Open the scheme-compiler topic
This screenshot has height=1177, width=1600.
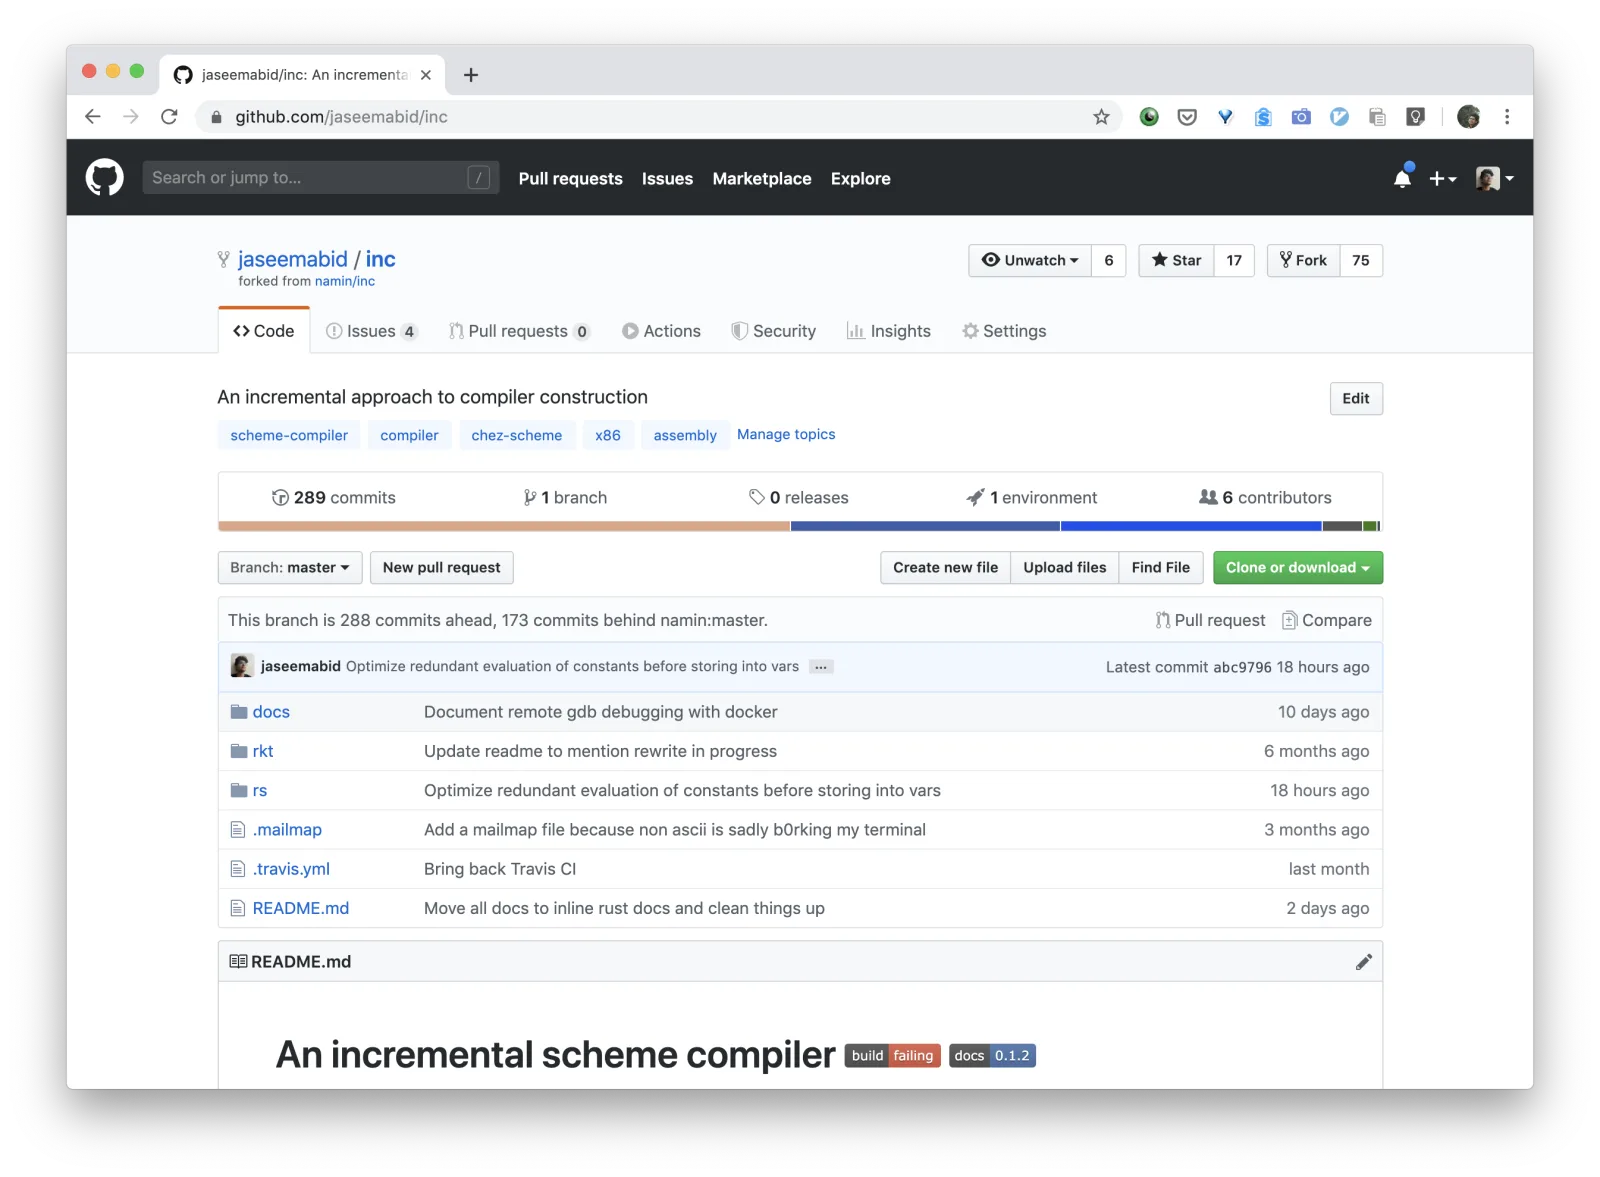[x=289, y=435]
